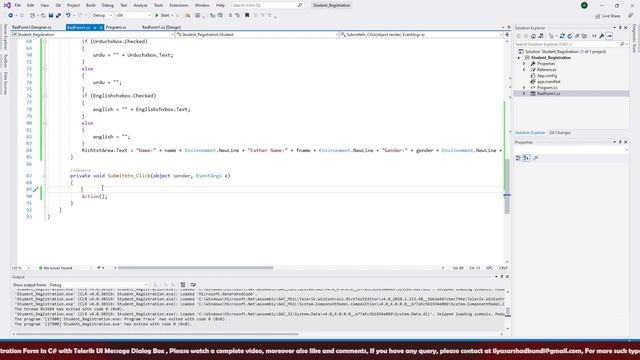Image resolution: width=640 pixels, height=360 pixels.
Task: Switch to the Solution Explorer bottom tab
Action: click(530, 133)
